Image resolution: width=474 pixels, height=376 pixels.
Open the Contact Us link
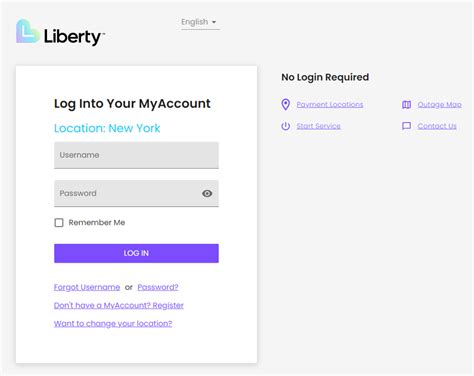click(x=437, y=126)
